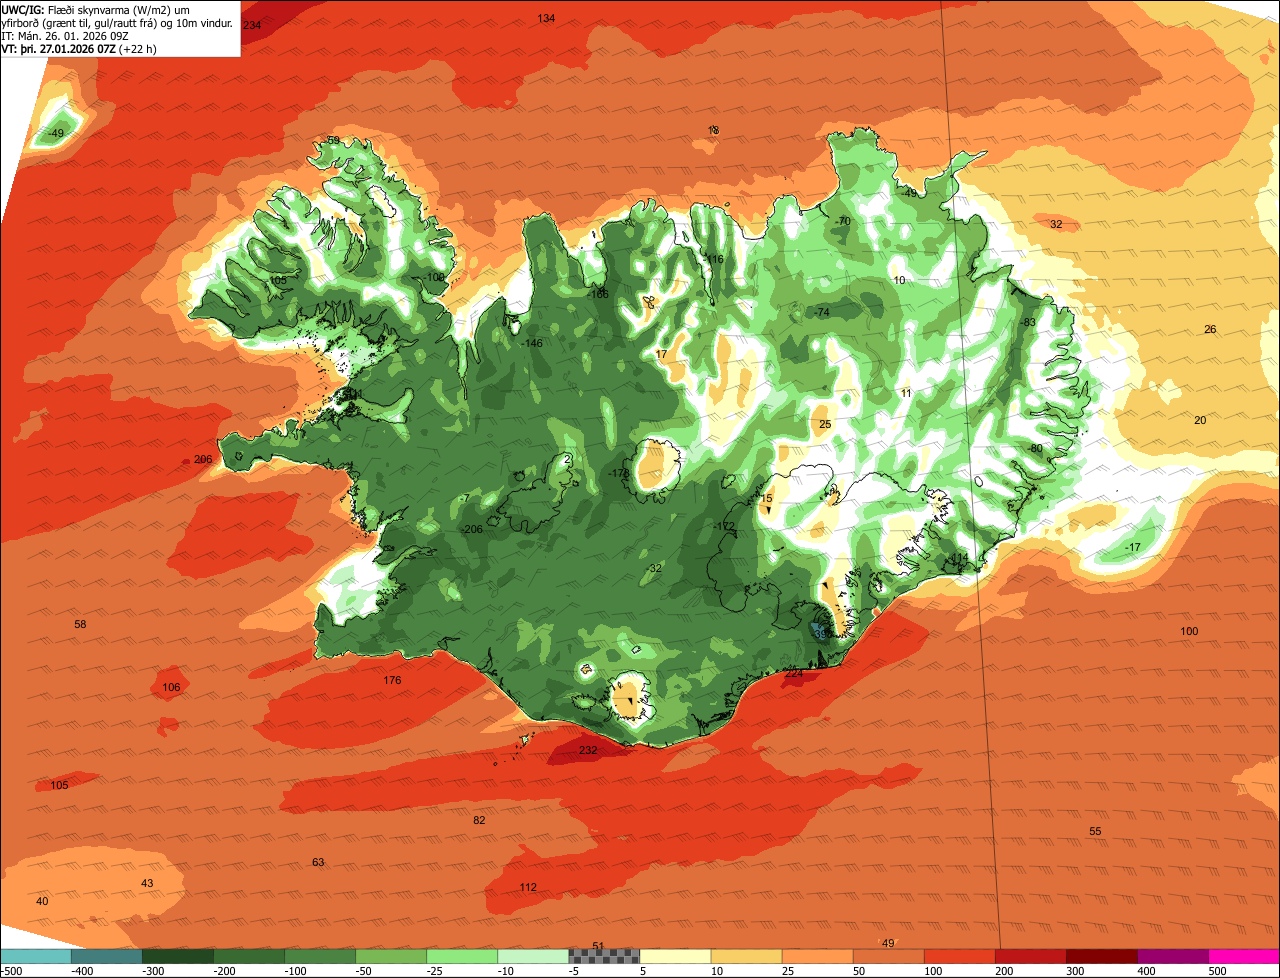Click the map value '206'
This screenshot has height=978, width=1280.
(203, 460)
